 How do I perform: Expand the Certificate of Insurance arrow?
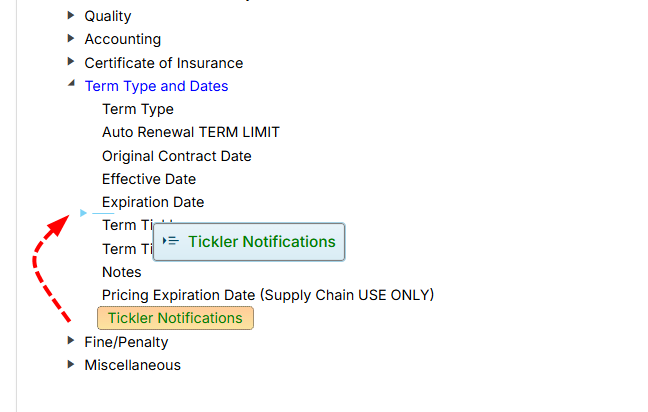[x=71, y=62]
